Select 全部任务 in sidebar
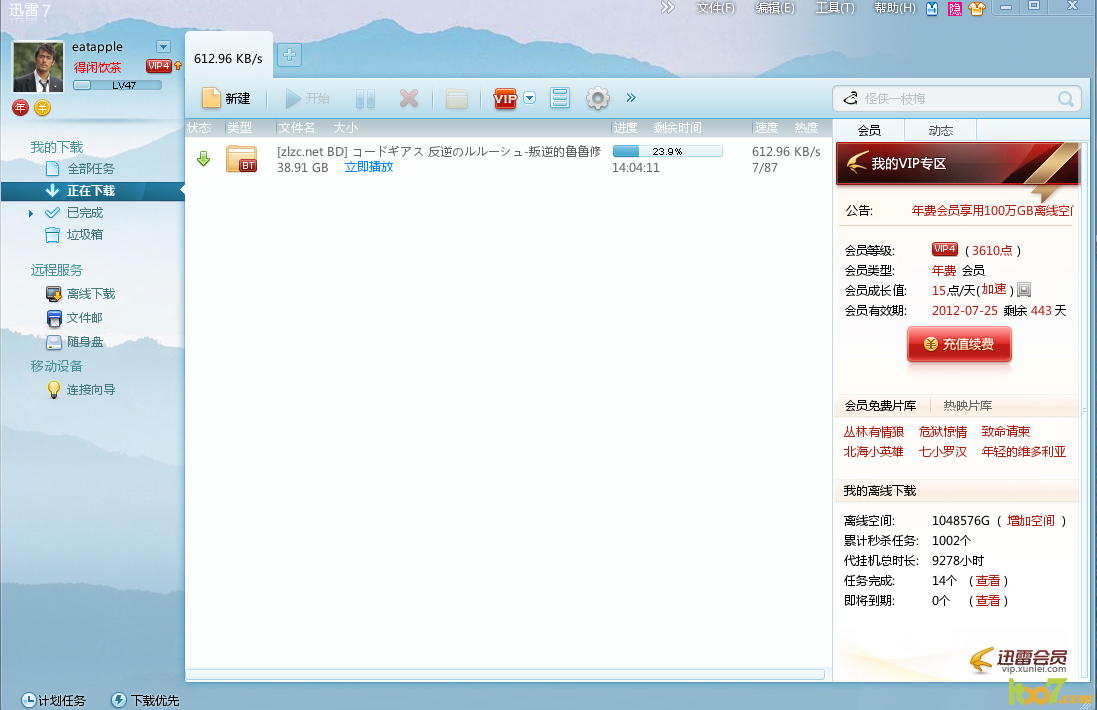1097x710 pixels. pos(92,169)
